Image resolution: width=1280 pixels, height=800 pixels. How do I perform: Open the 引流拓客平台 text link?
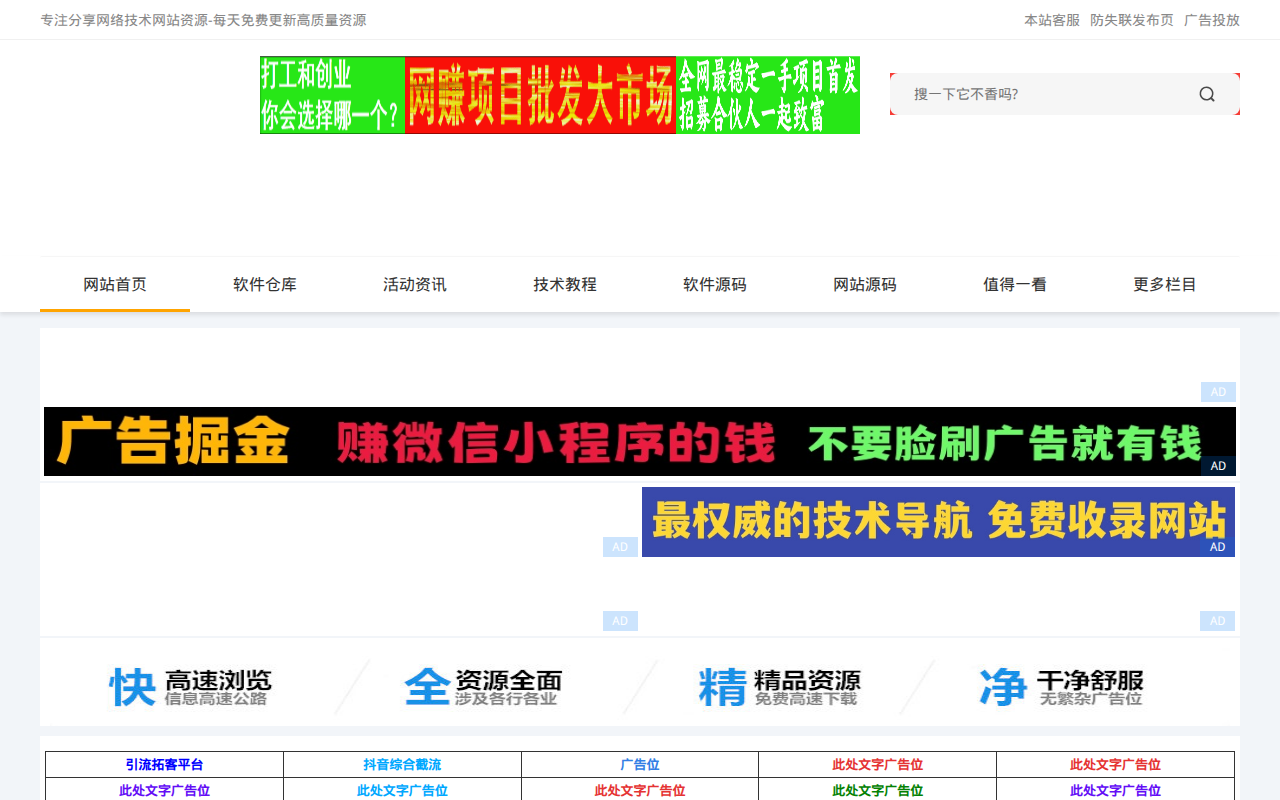pyautogui.click(x=164, y=765)
